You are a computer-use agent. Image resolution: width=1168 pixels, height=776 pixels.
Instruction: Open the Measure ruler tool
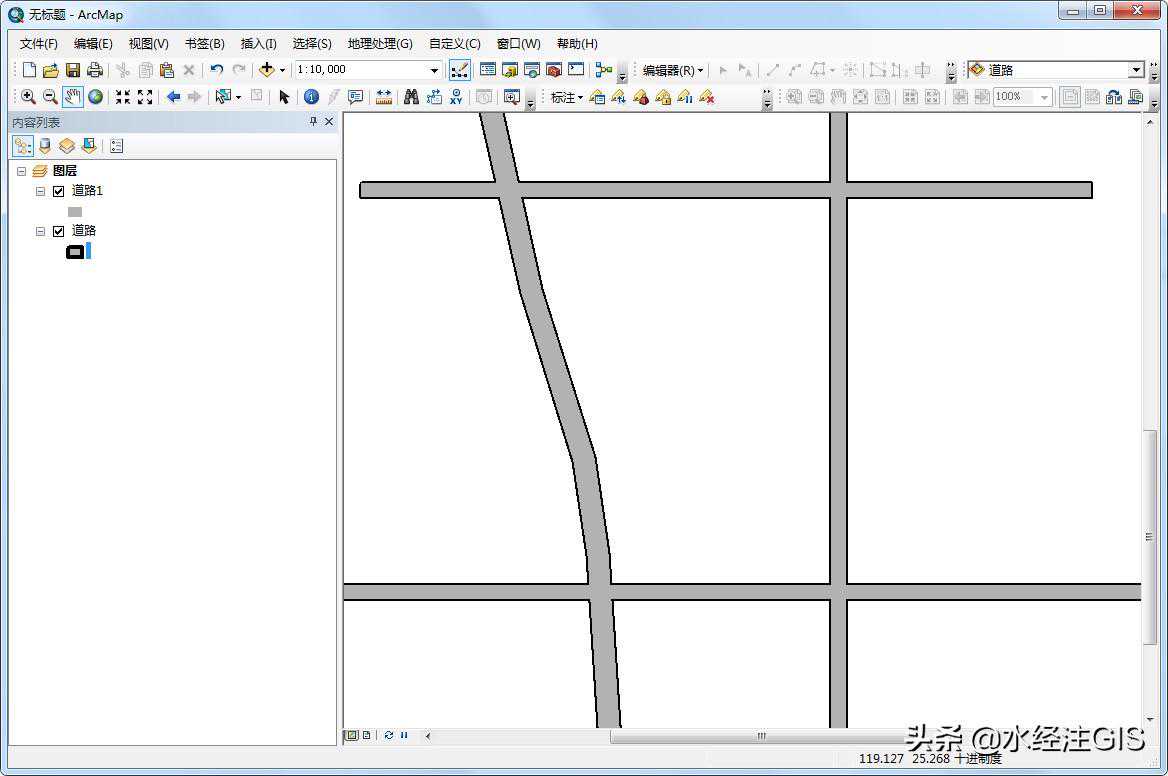click(x=383, y=97)
